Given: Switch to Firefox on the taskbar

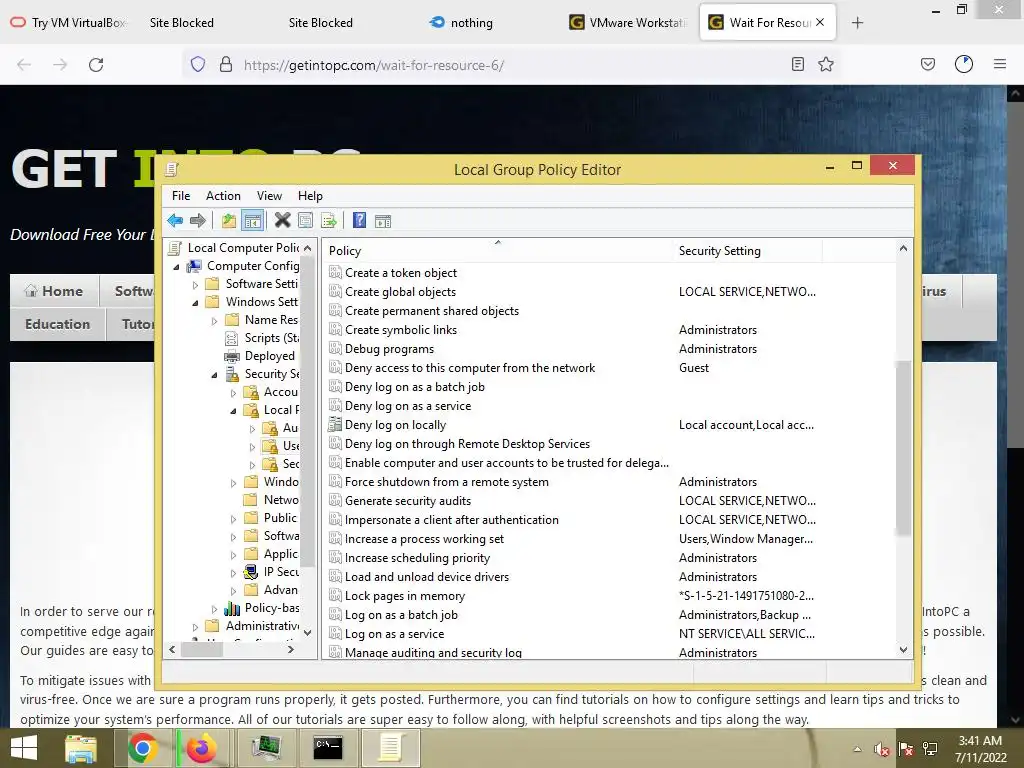Looking at the screenshot, I should 202,748.
